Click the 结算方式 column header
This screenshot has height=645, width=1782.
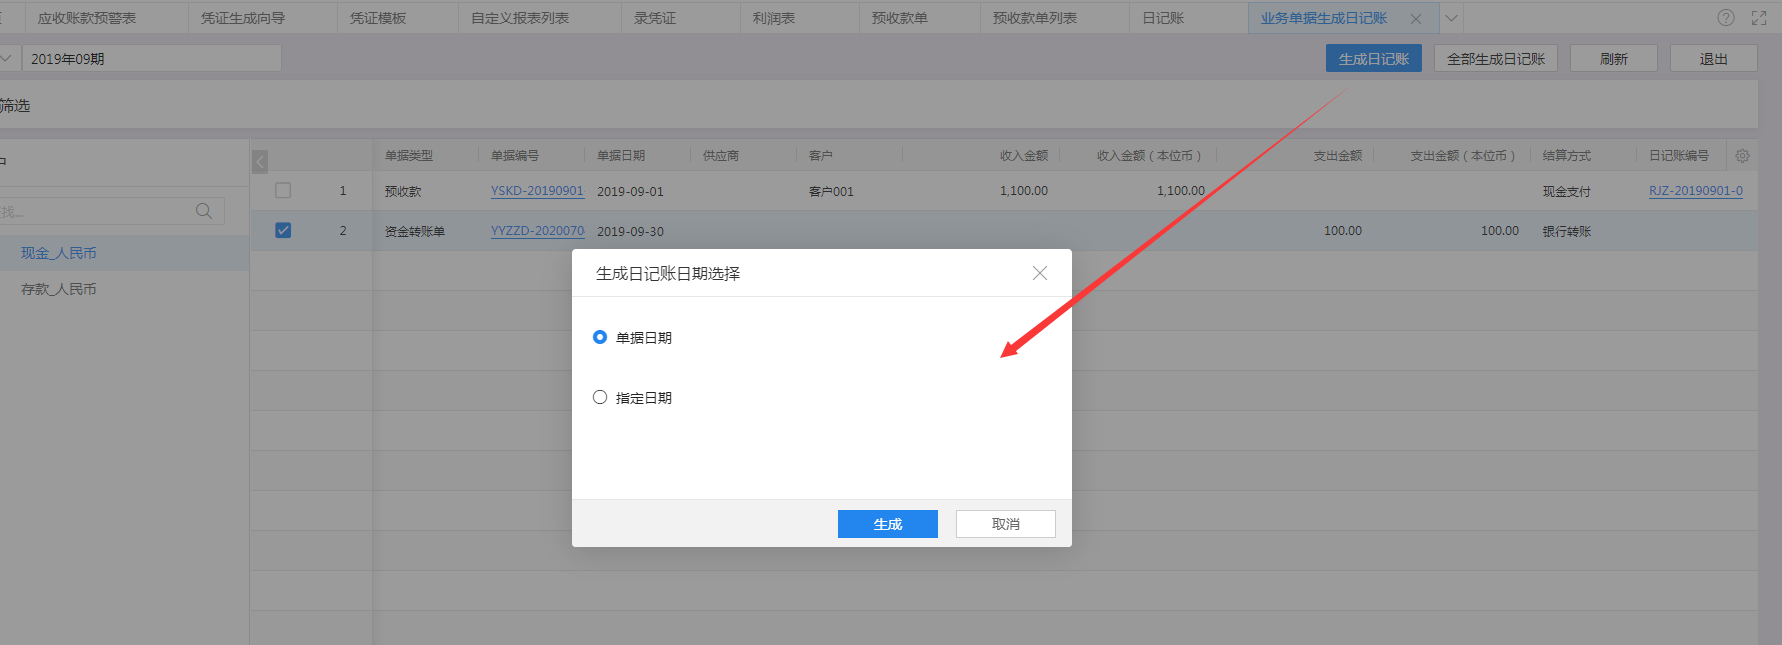point(1567,156)
